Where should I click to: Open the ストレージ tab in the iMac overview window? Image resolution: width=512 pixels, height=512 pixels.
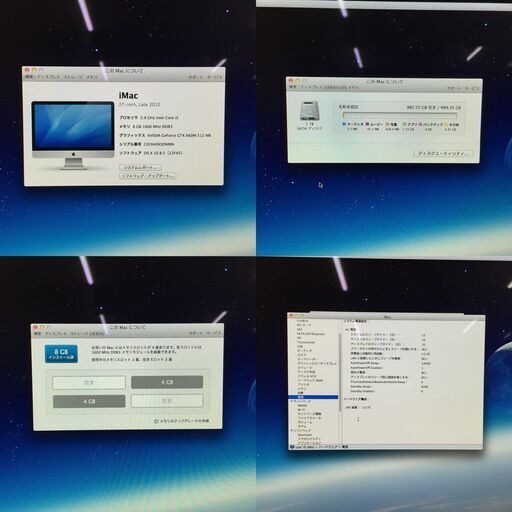(73, 77)
